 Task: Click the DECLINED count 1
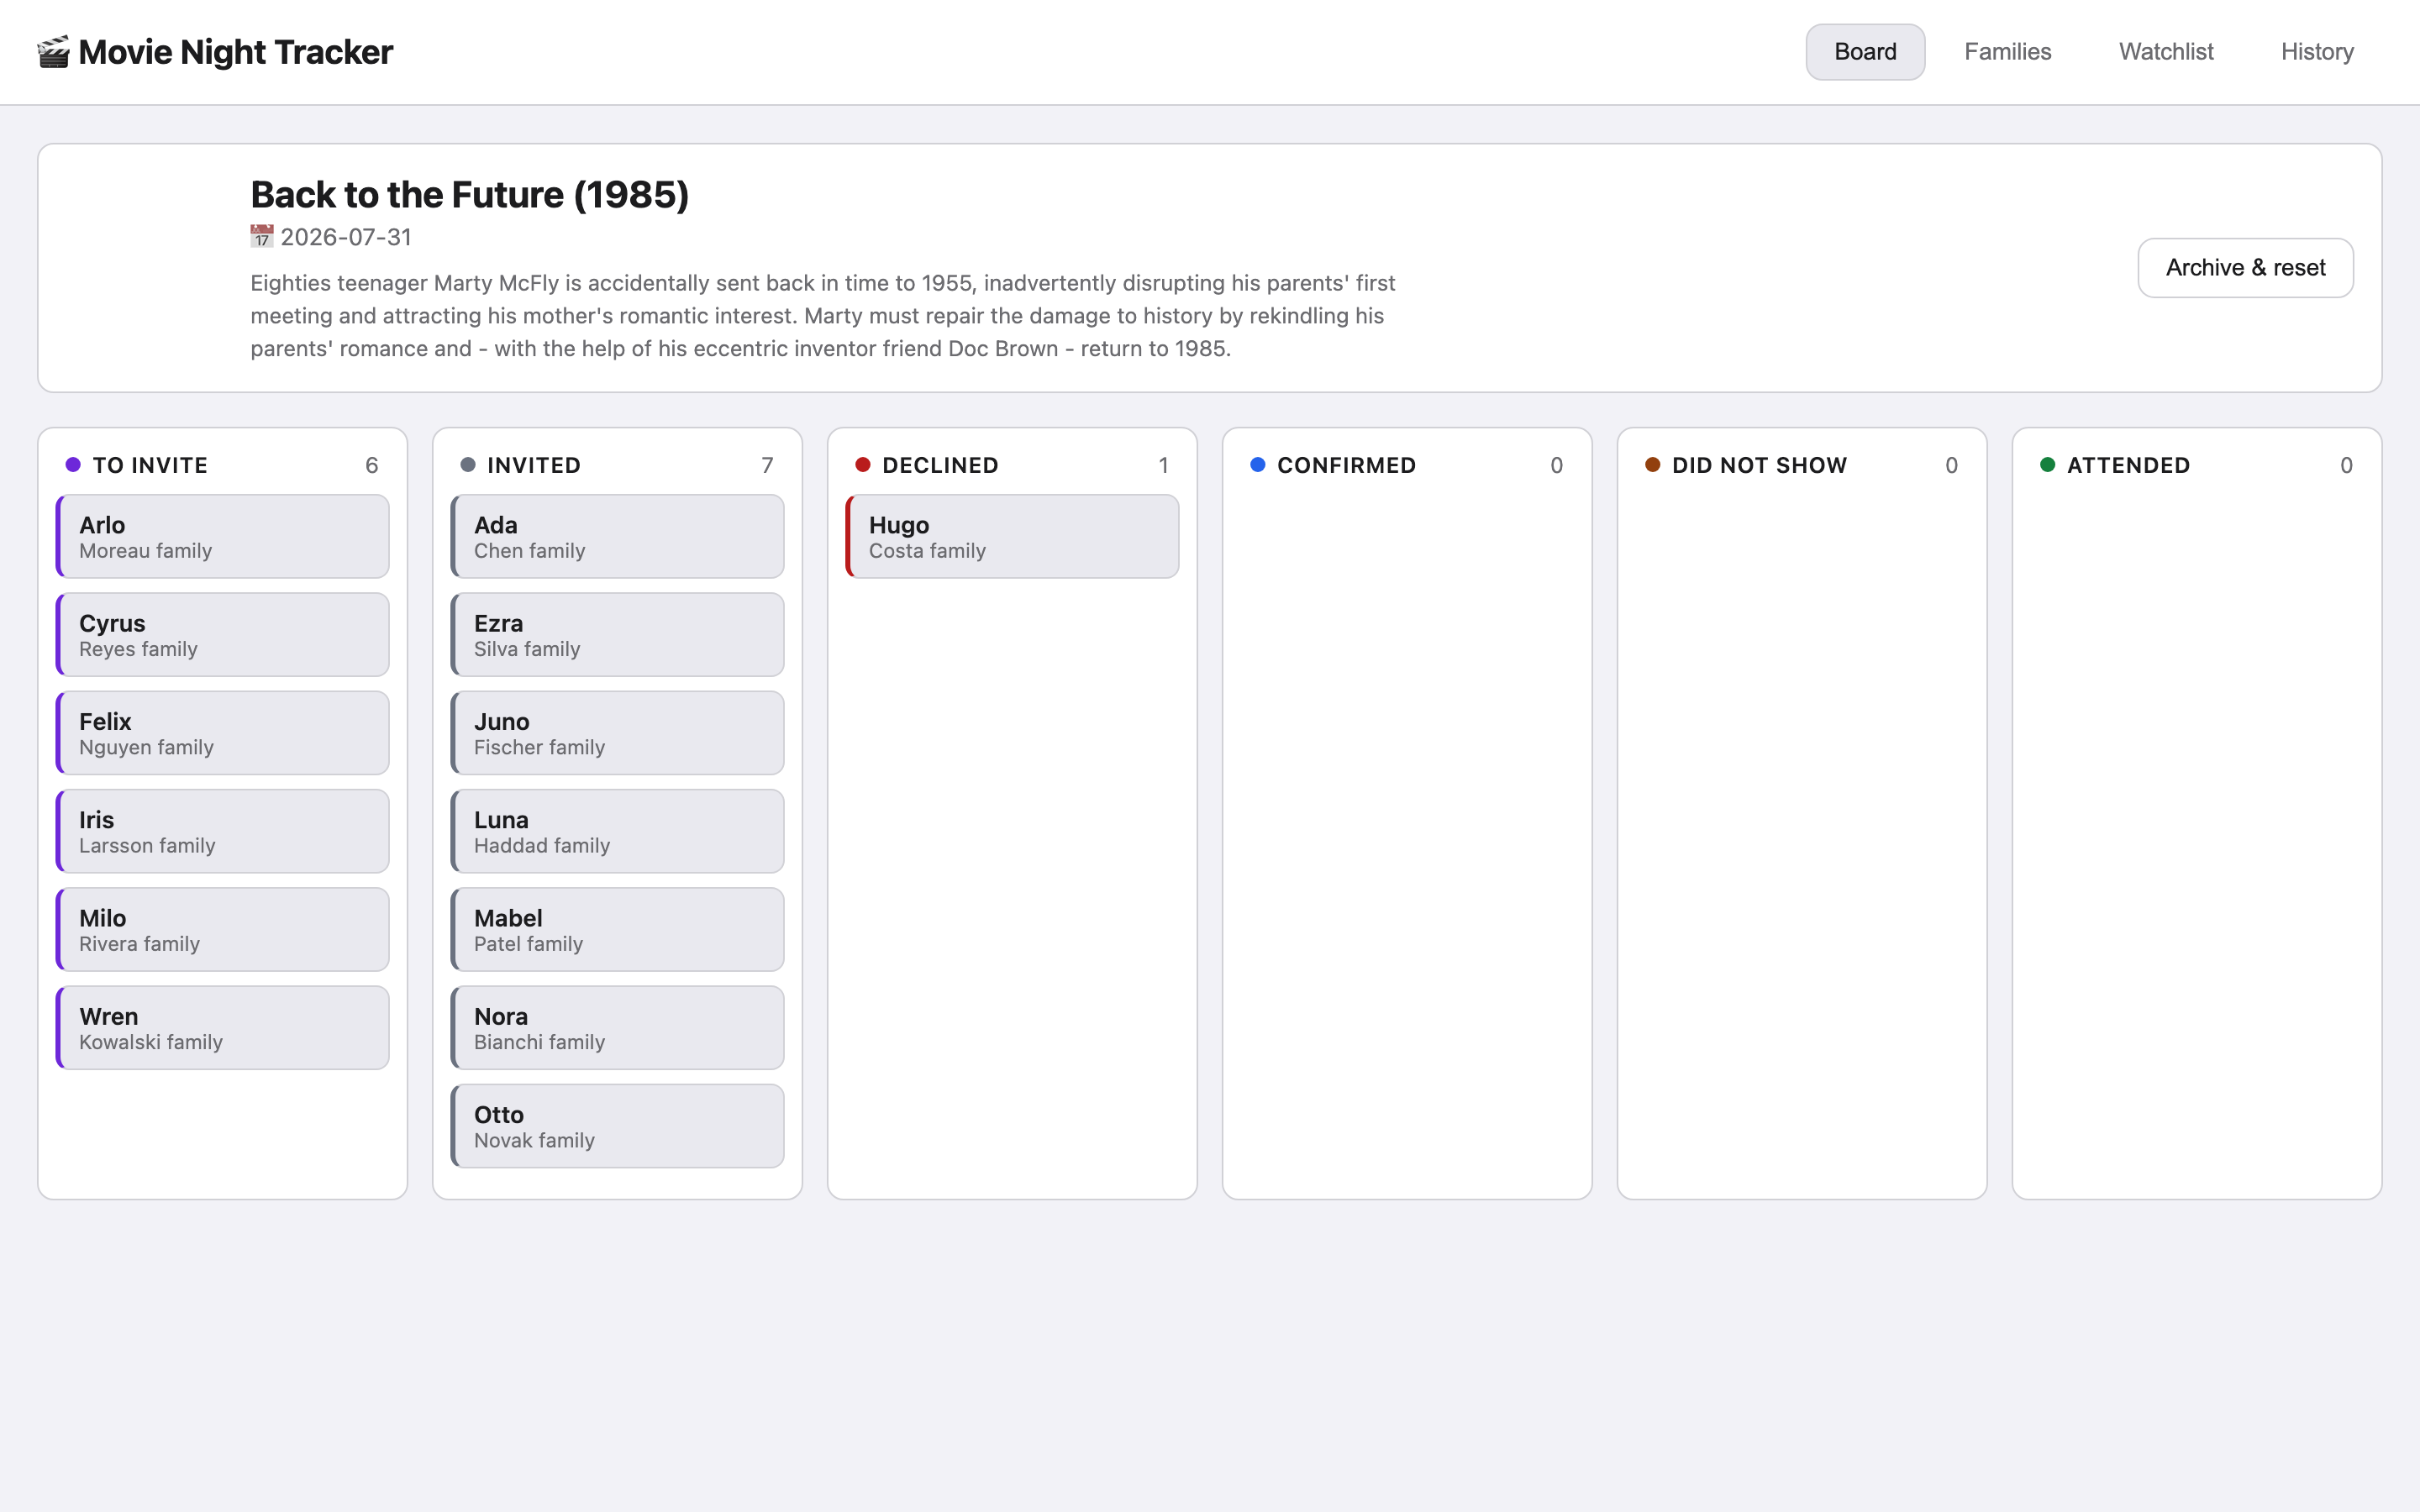pyautogui.click(x=1163, y=465)
